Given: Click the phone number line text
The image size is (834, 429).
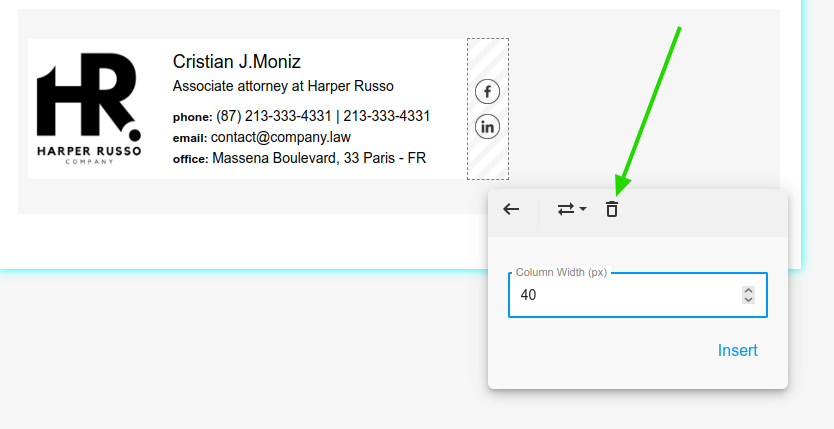Looking at the screenshot, I should click(x=301, y=116).
